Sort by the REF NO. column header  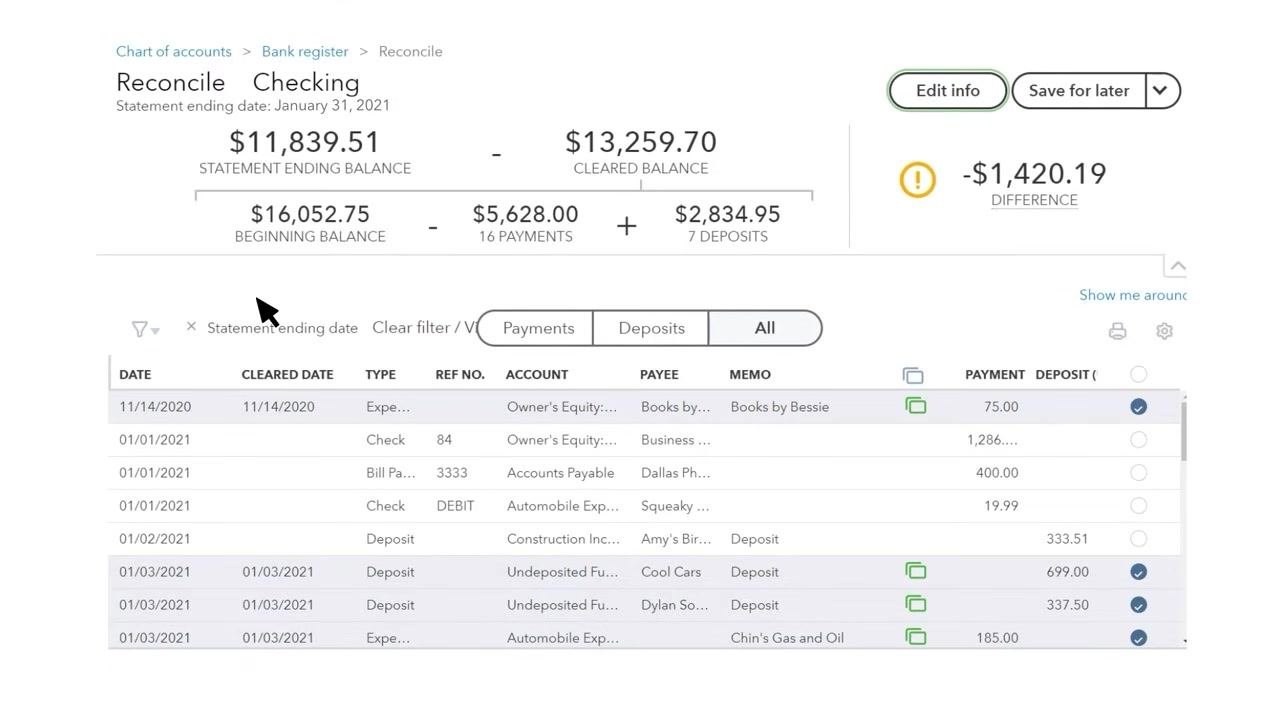click(460, 374)
